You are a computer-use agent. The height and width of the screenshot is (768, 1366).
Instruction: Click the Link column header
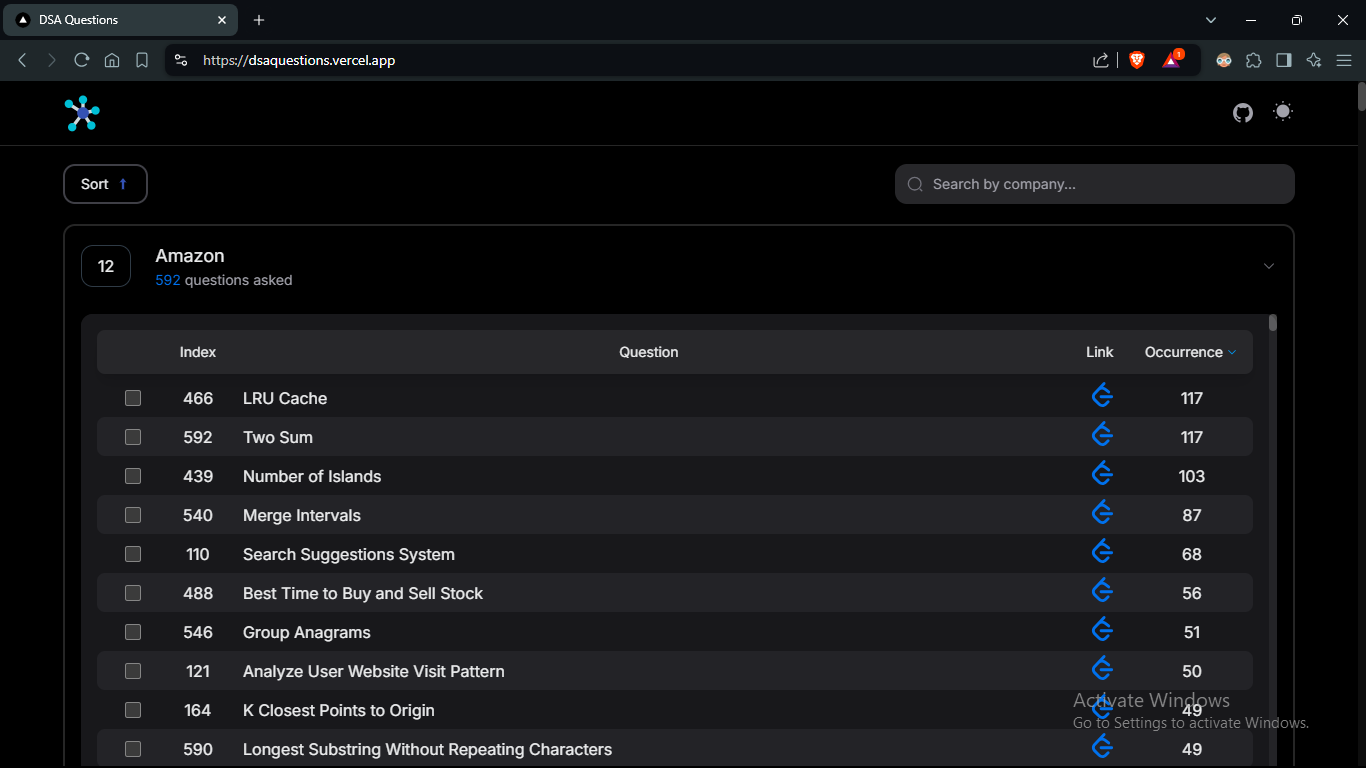pos(1100,352)
